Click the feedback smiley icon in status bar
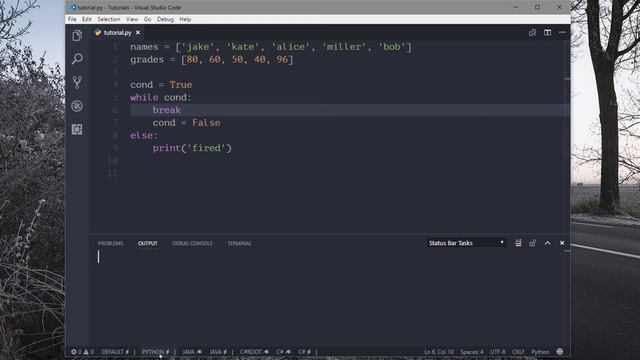 point(560,351)
